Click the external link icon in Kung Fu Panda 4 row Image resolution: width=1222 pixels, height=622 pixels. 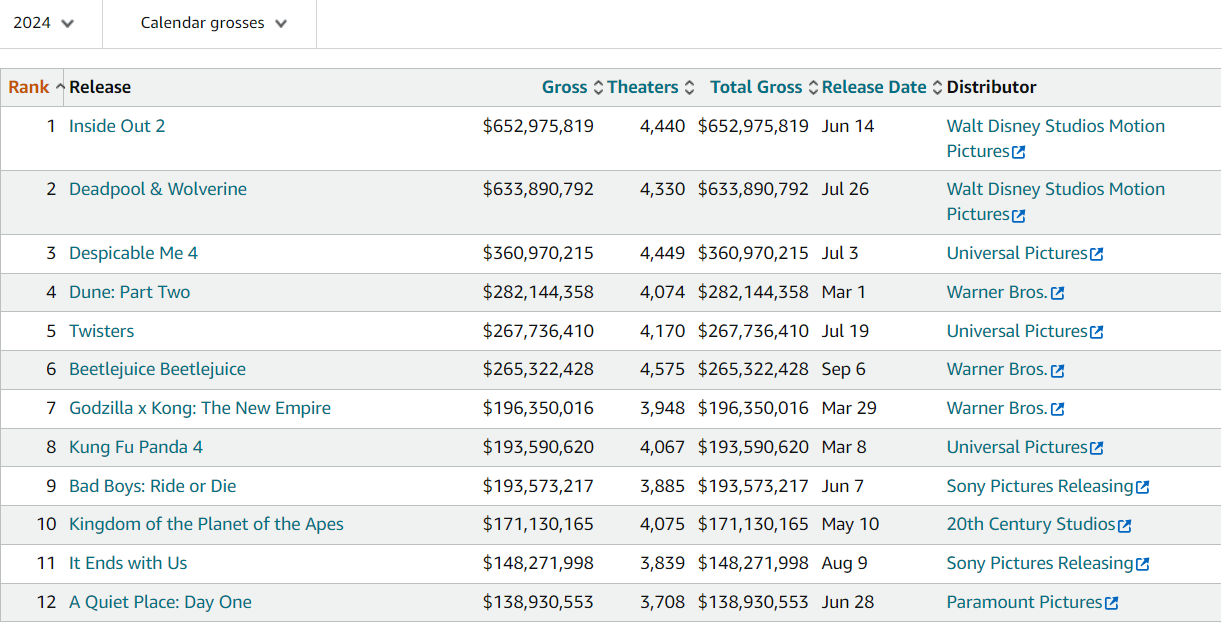[x=1097, y=448]
